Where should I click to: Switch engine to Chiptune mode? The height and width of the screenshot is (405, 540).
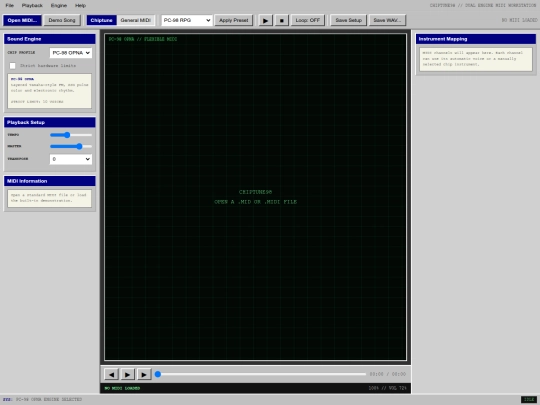click(x=101, y=20)
